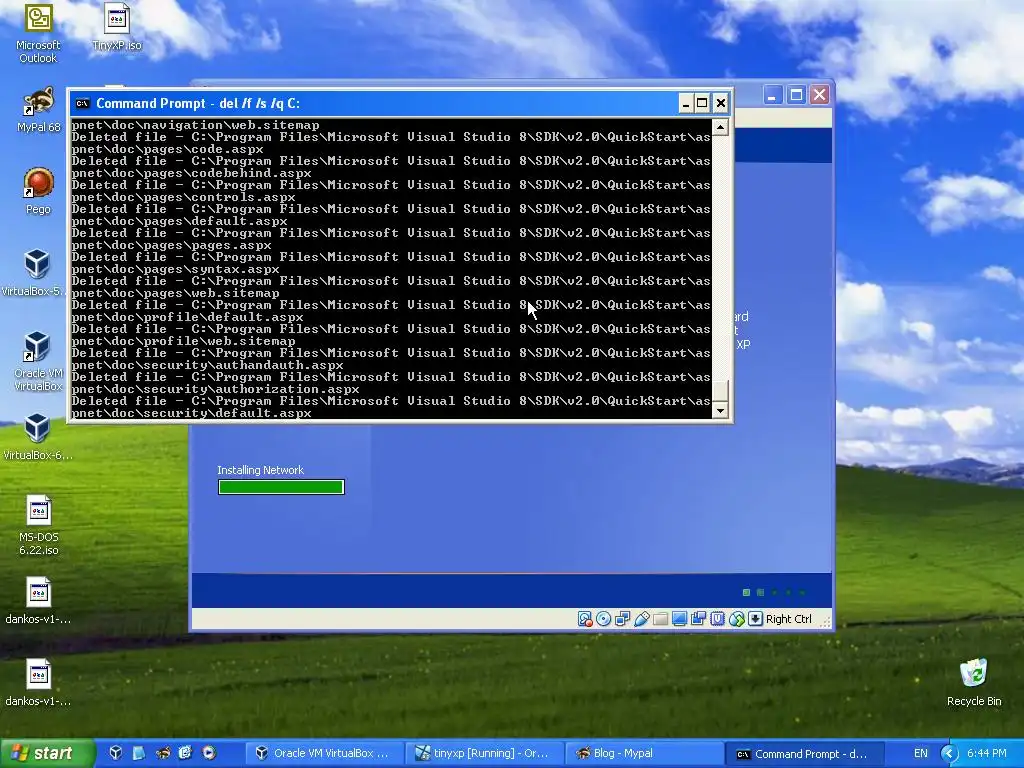
Task: Click the network adapter indicator in VM status bar
Action: click(x=622, y=618)
